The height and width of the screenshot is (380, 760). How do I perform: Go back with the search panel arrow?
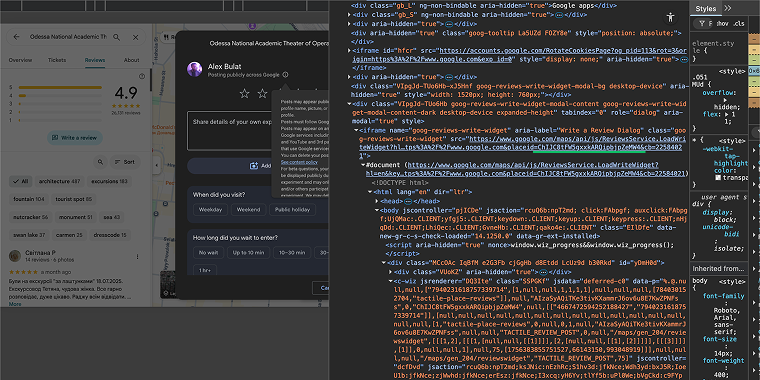(x=16, y=37)
